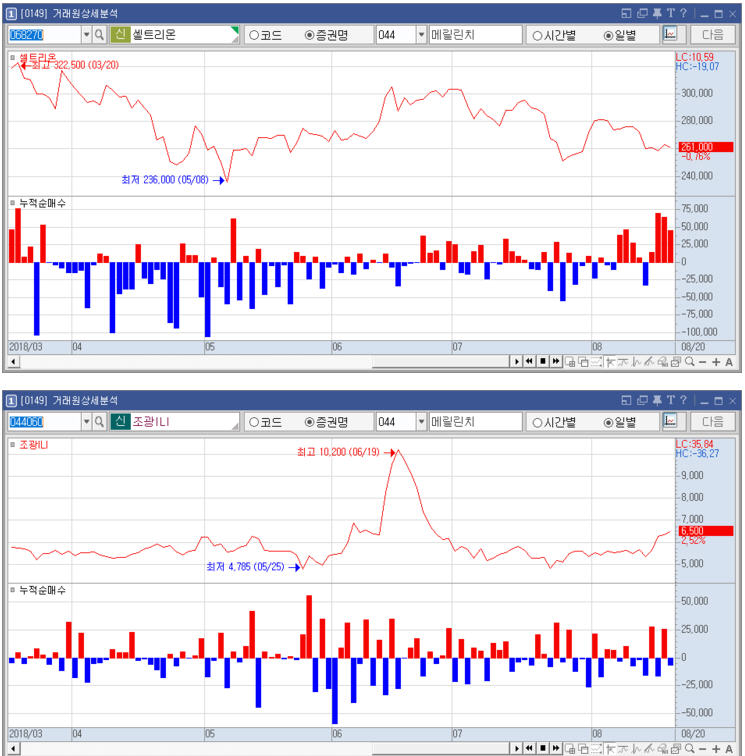The width and height of the screenshot is (745, 756).
Task: Select the 일별 radio button in bottom window
Action: [609, 421]
